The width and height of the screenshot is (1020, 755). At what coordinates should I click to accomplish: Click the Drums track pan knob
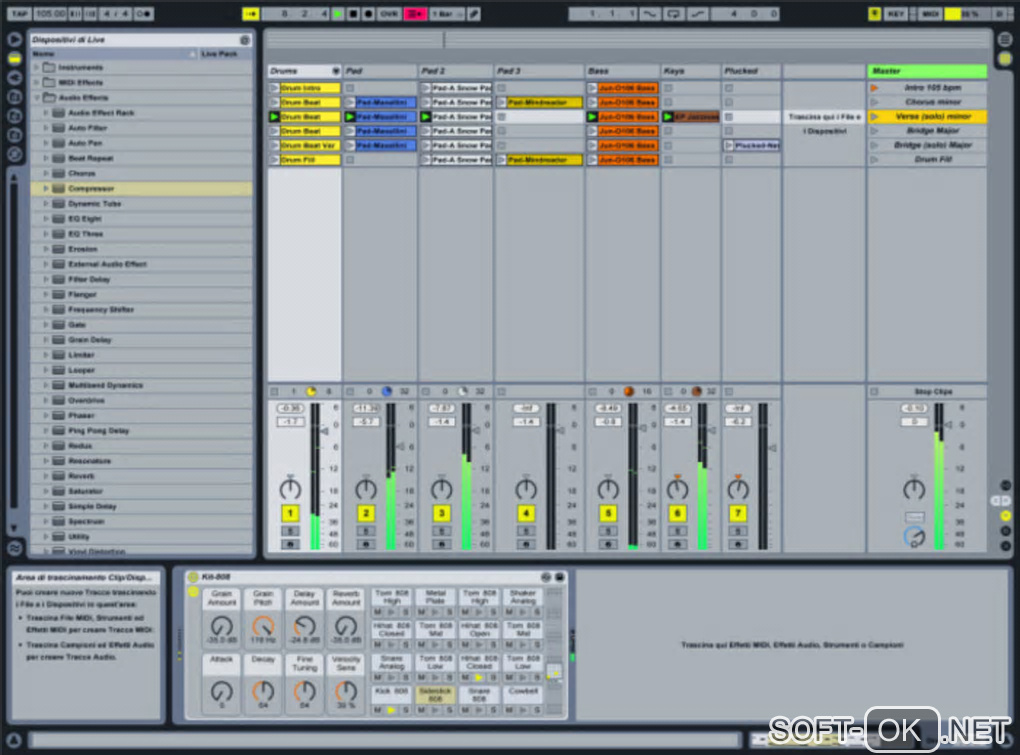coord(290,488)
